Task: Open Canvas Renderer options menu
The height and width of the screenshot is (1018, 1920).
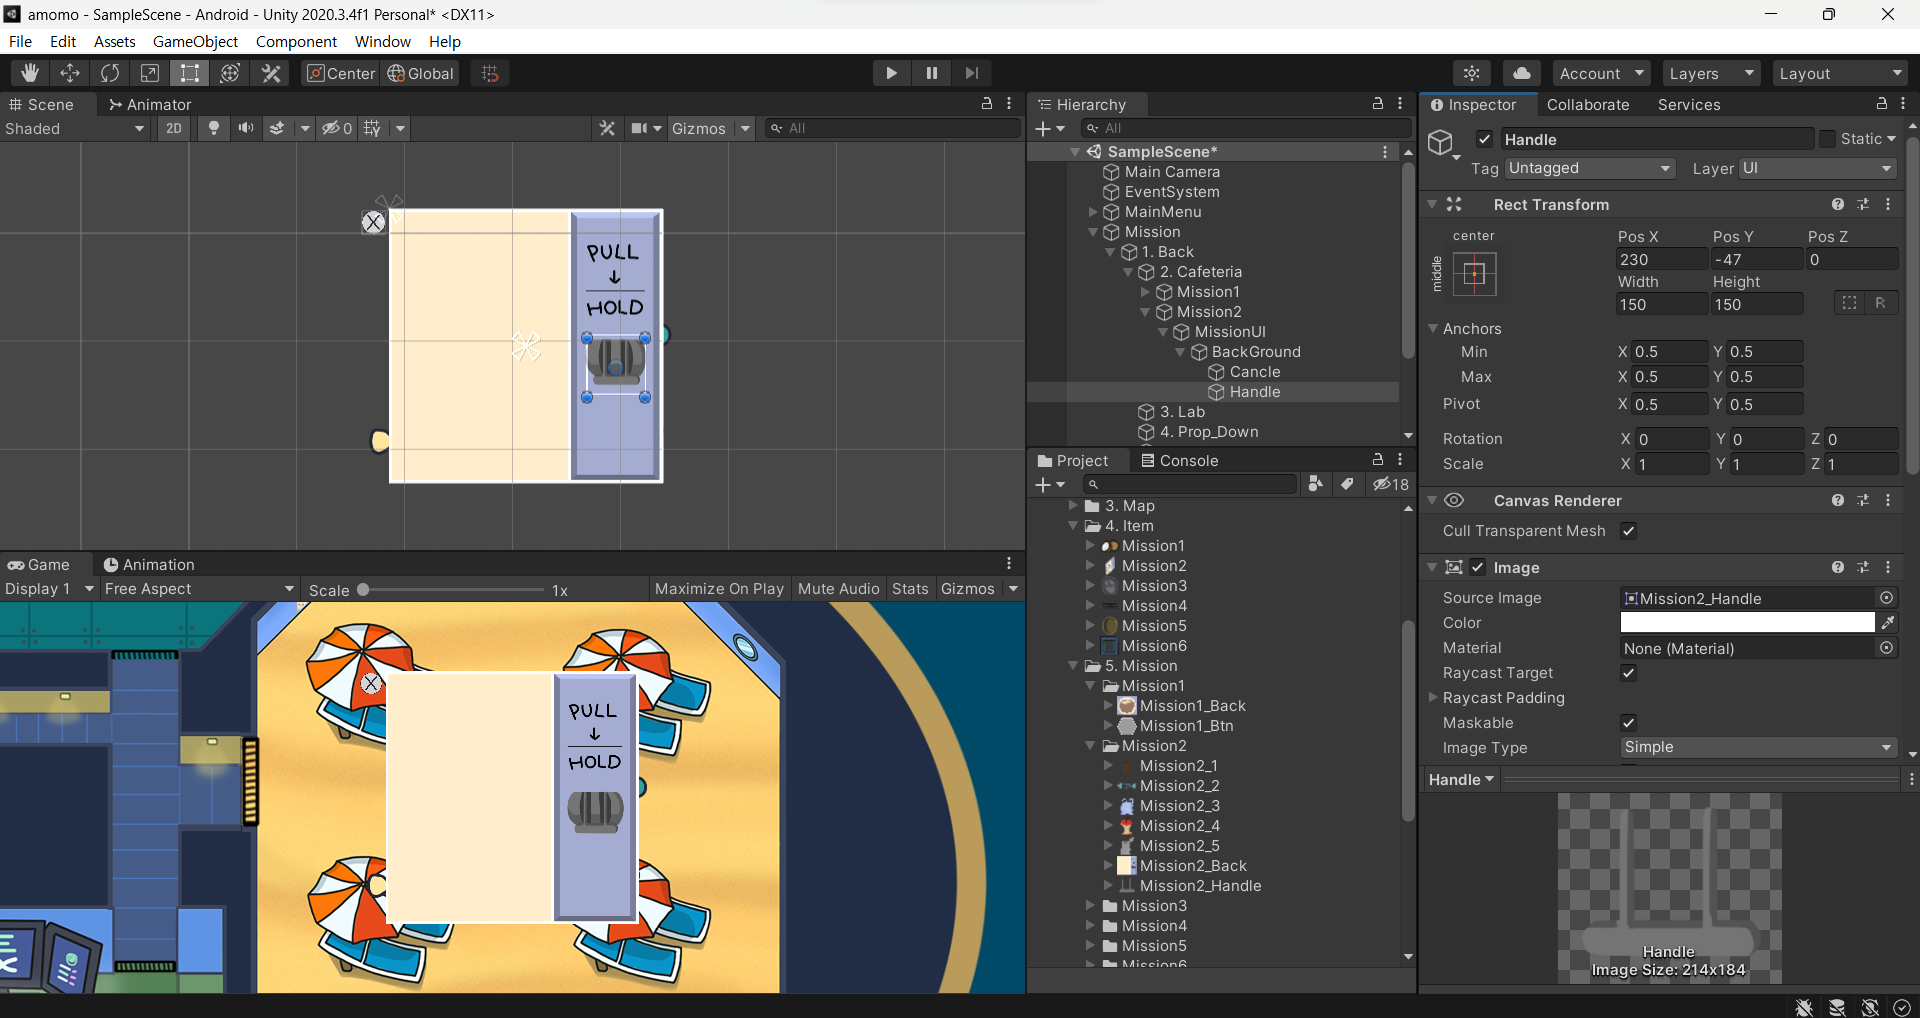Action: click(x=1888, y=500)
